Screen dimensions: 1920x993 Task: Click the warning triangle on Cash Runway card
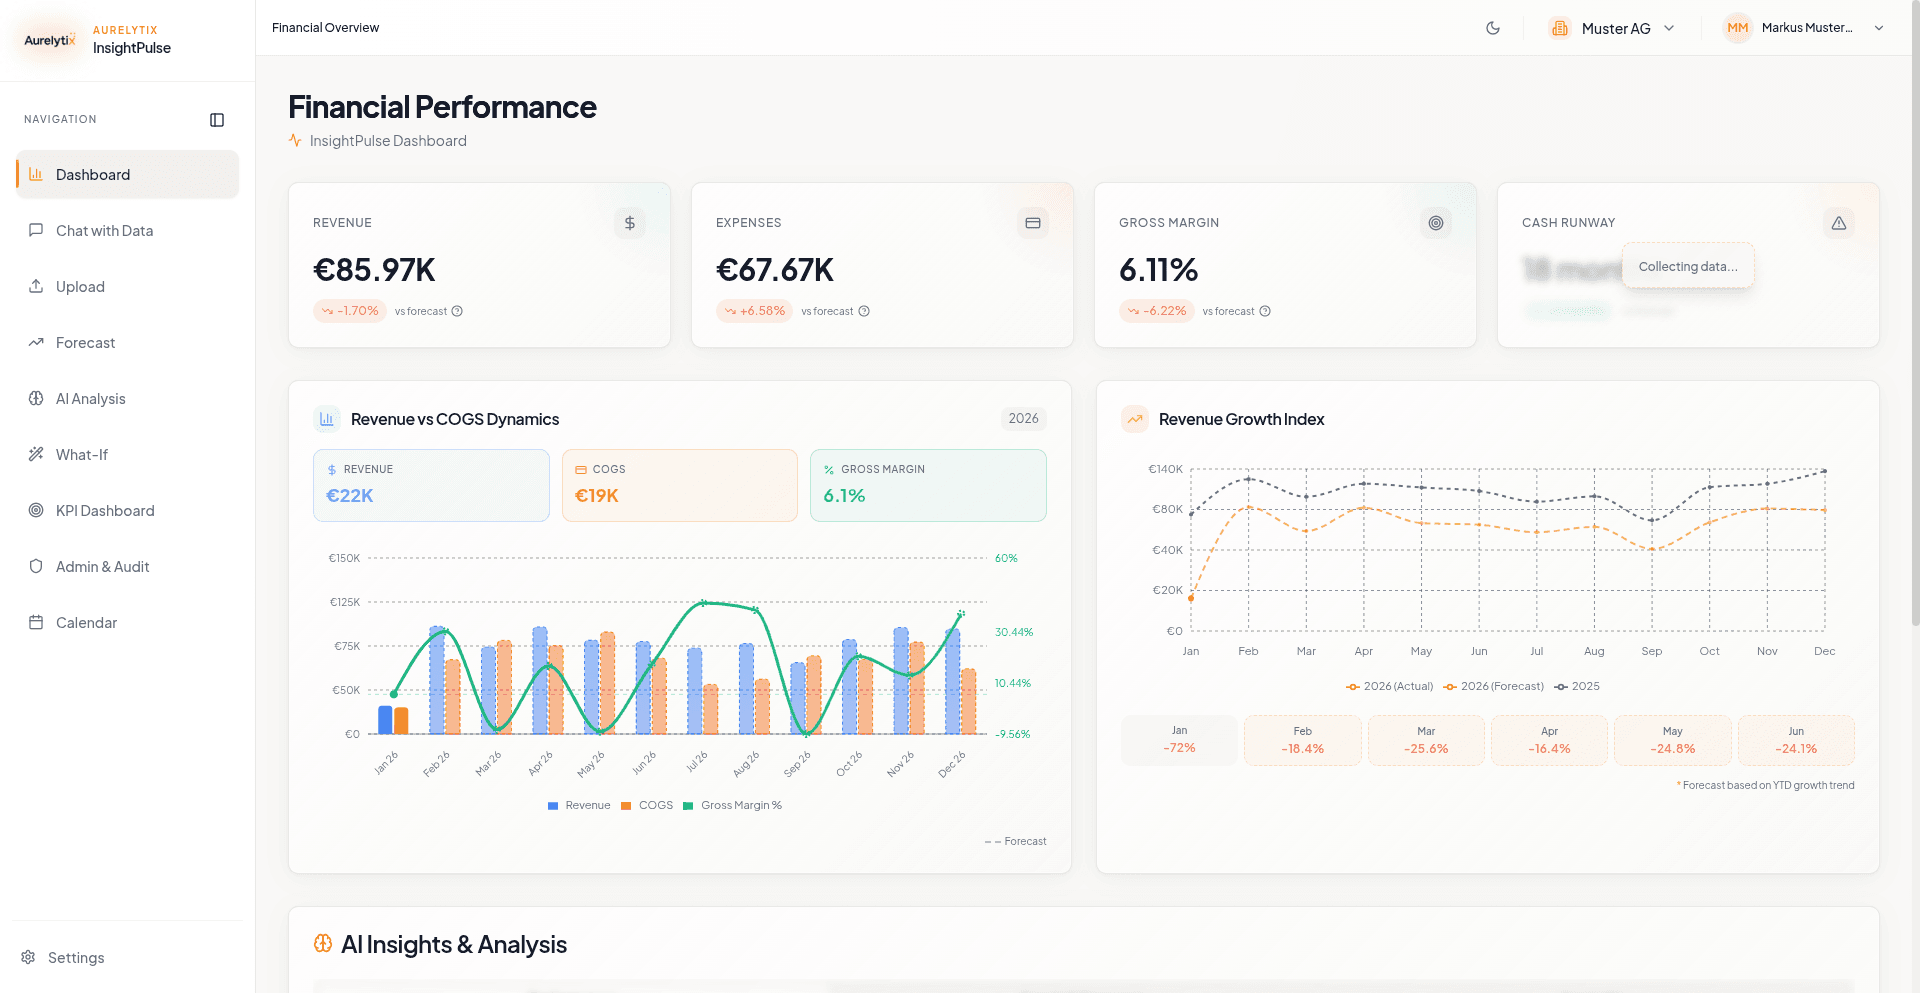(1839, 223)
